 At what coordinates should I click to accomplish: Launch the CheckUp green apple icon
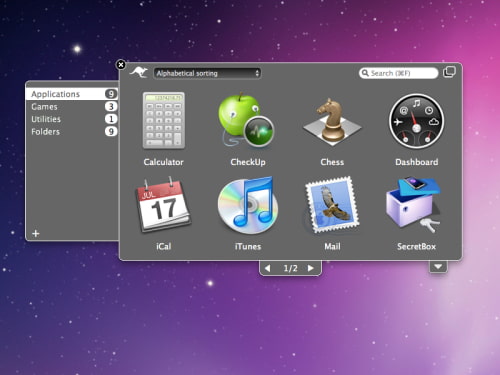(246, 120)
